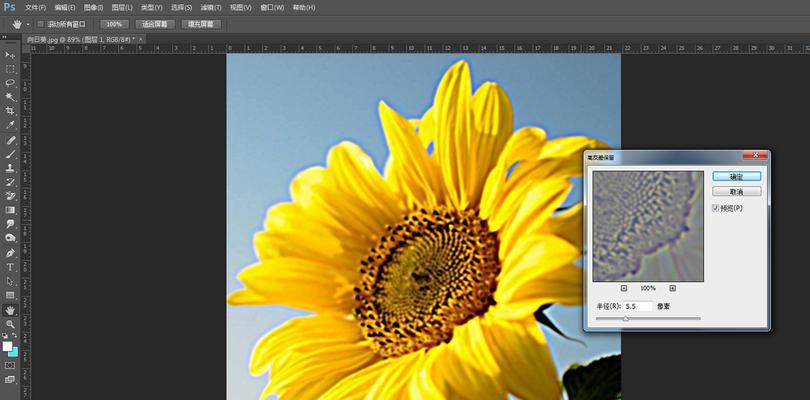Close the High Pass dialog window
The width and height of the screenshot is (810, 400).
click(x=755, y=155)
